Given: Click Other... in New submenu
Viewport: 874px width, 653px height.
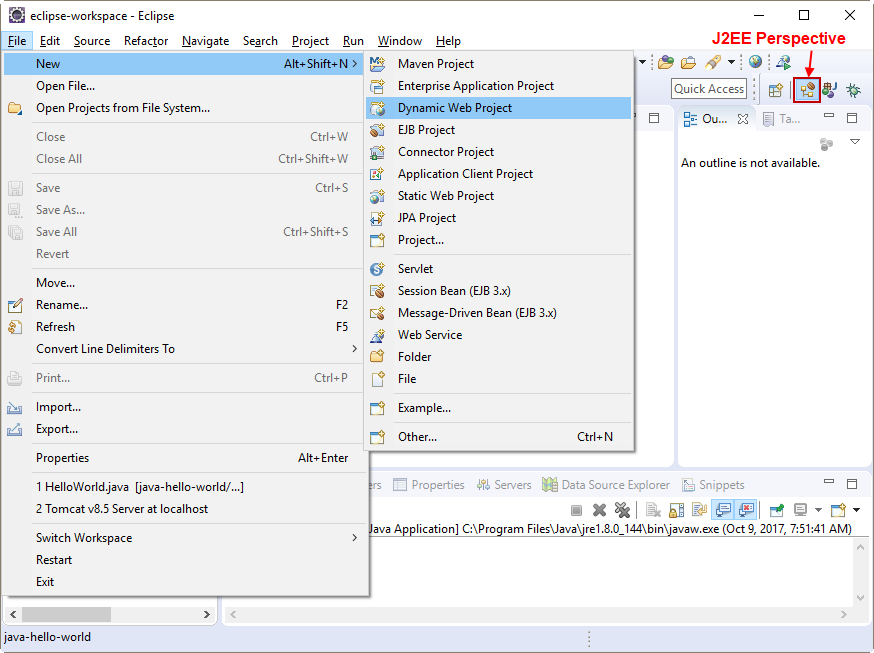Looking at the screenshot, I should click(x=498, y=437).
